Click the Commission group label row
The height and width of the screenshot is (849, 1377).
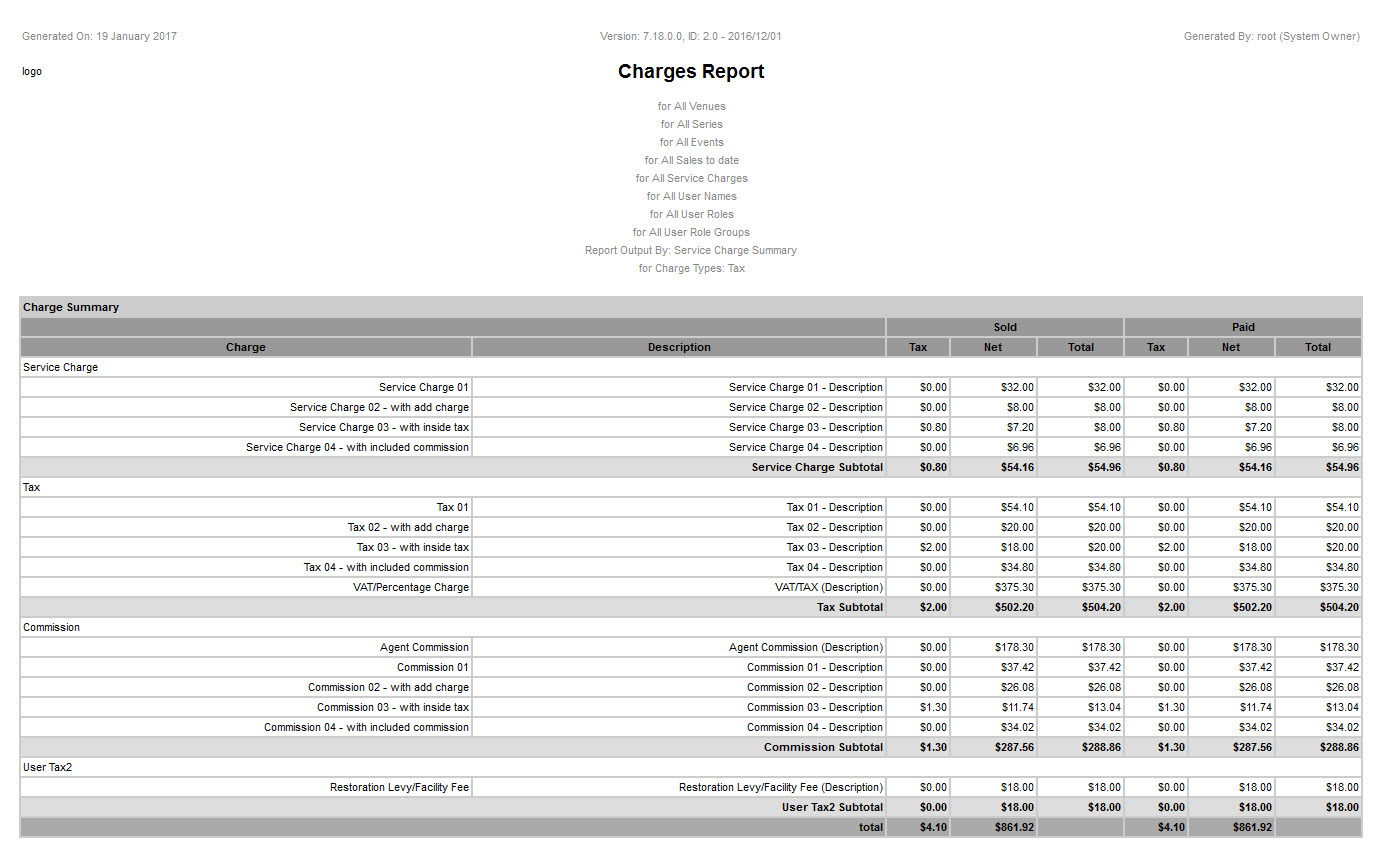691,627
